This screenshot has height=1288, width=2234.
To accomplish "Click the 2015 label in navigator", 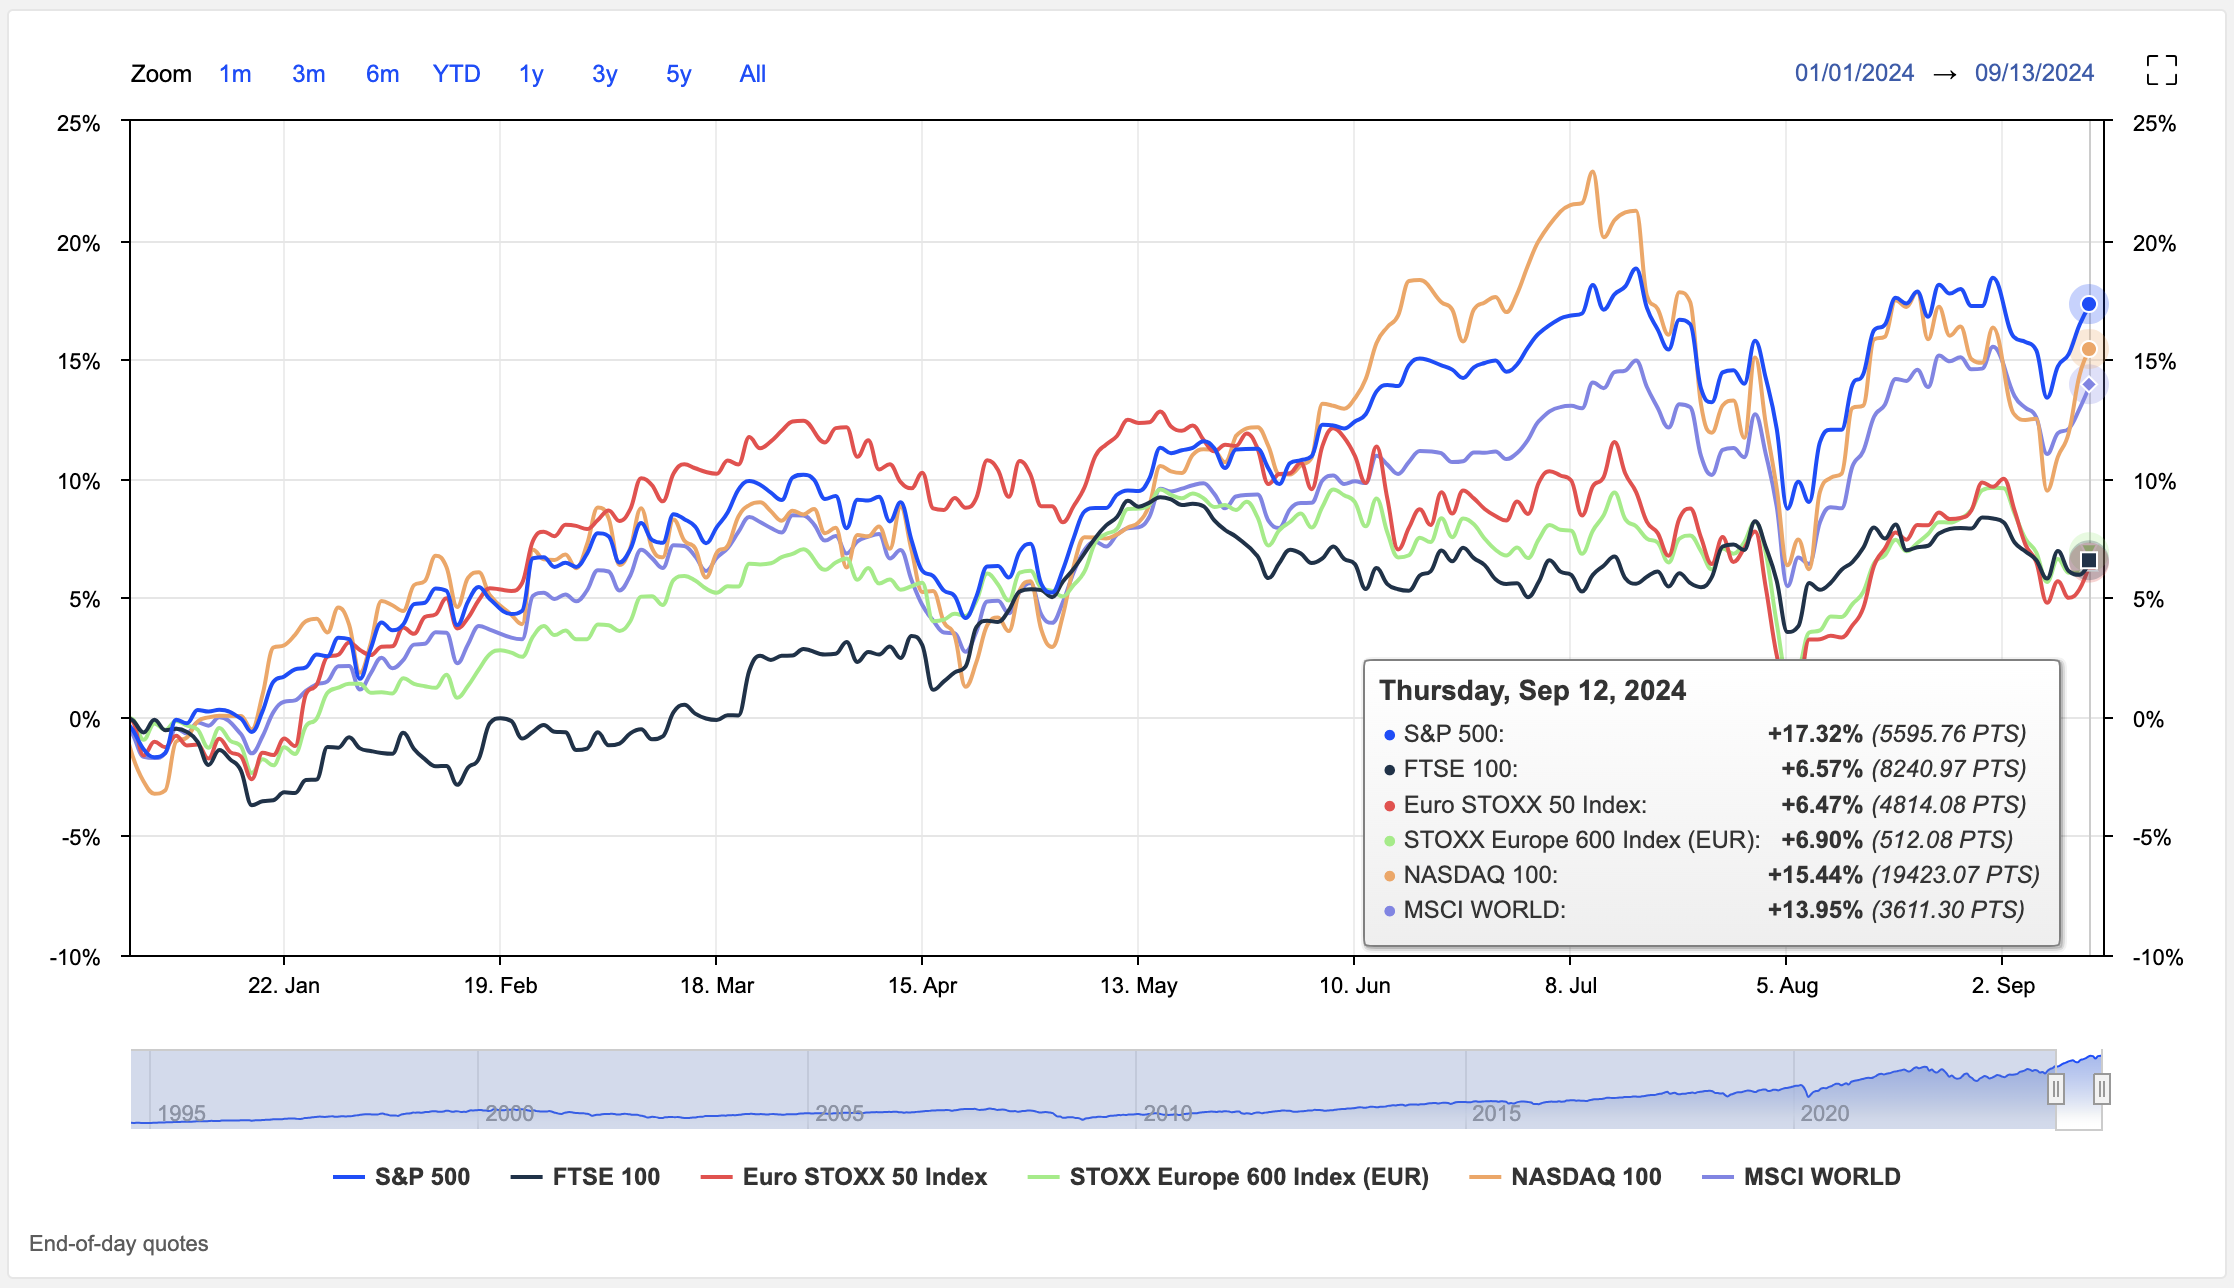I will [1496, 1113].
